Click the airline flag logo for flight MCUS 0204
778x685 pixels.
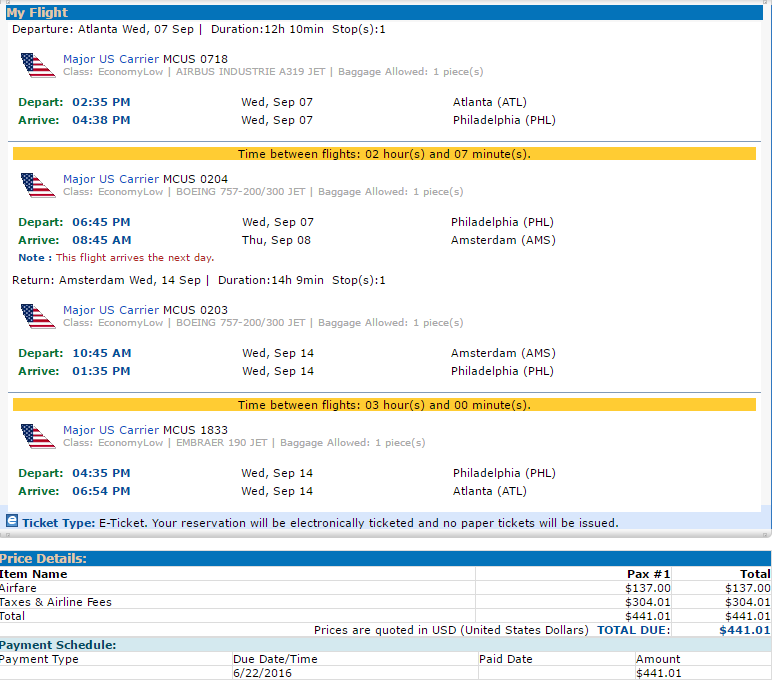pyautogui.click(x=38, y=186)
